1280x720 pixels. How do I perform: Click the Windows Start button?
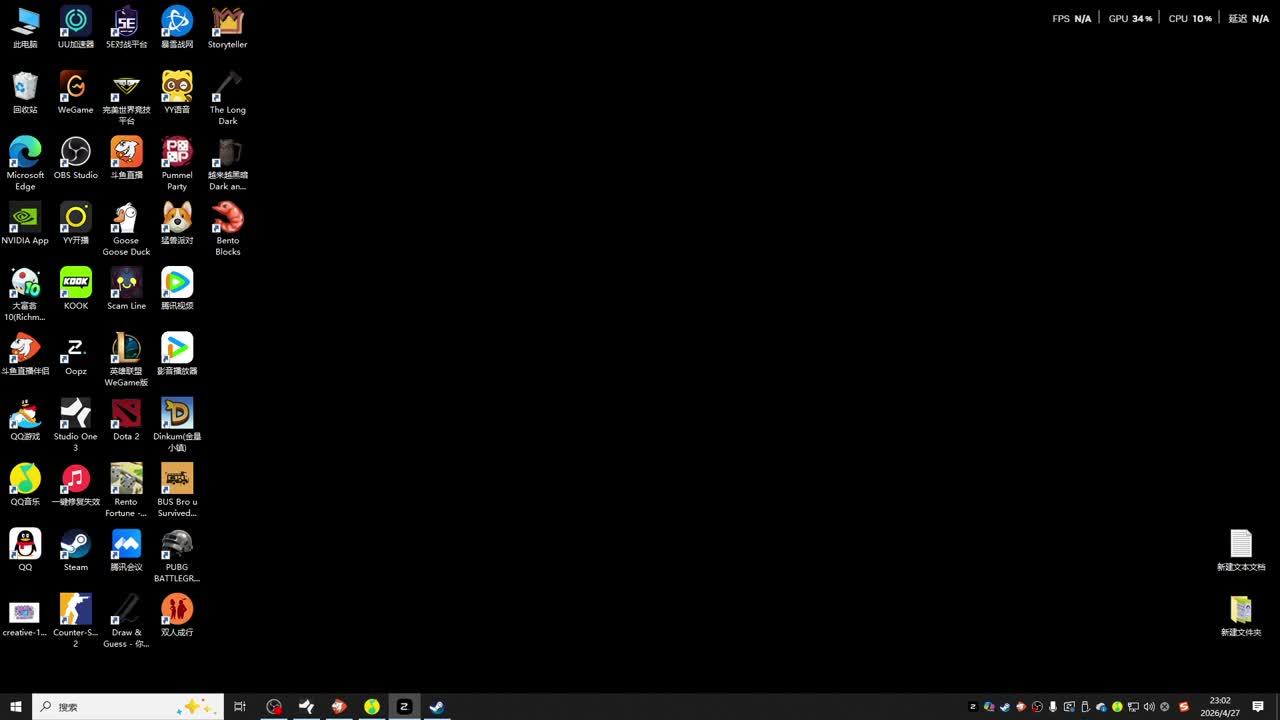tap(16, 707)
